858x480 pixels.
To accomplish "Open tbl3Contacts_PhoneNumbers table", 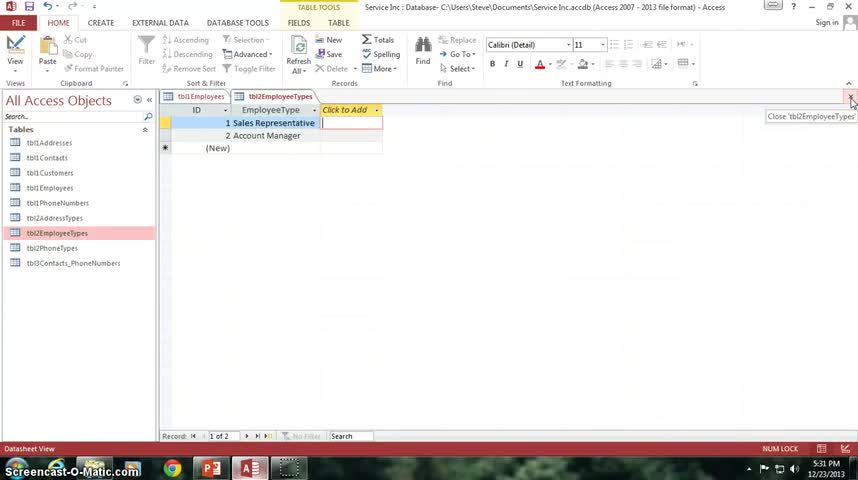I will pyautogui.click(x=73, y=263).
